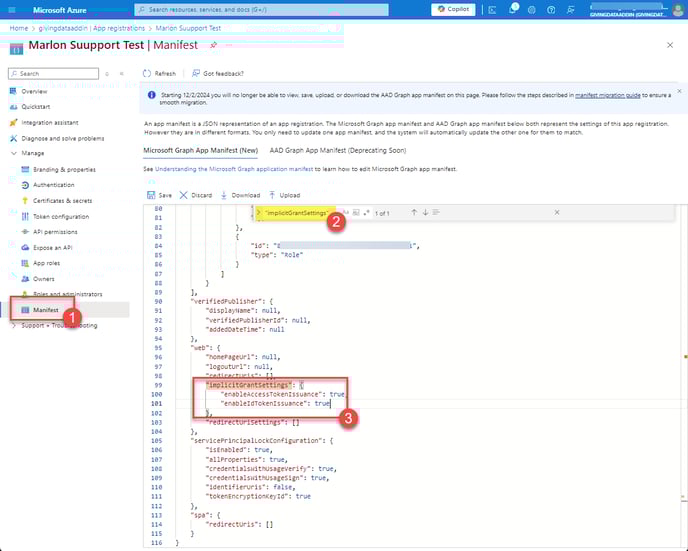Viewport: 688px width, 551px height.
Task: Save the manifest
Action: [159, 195]
